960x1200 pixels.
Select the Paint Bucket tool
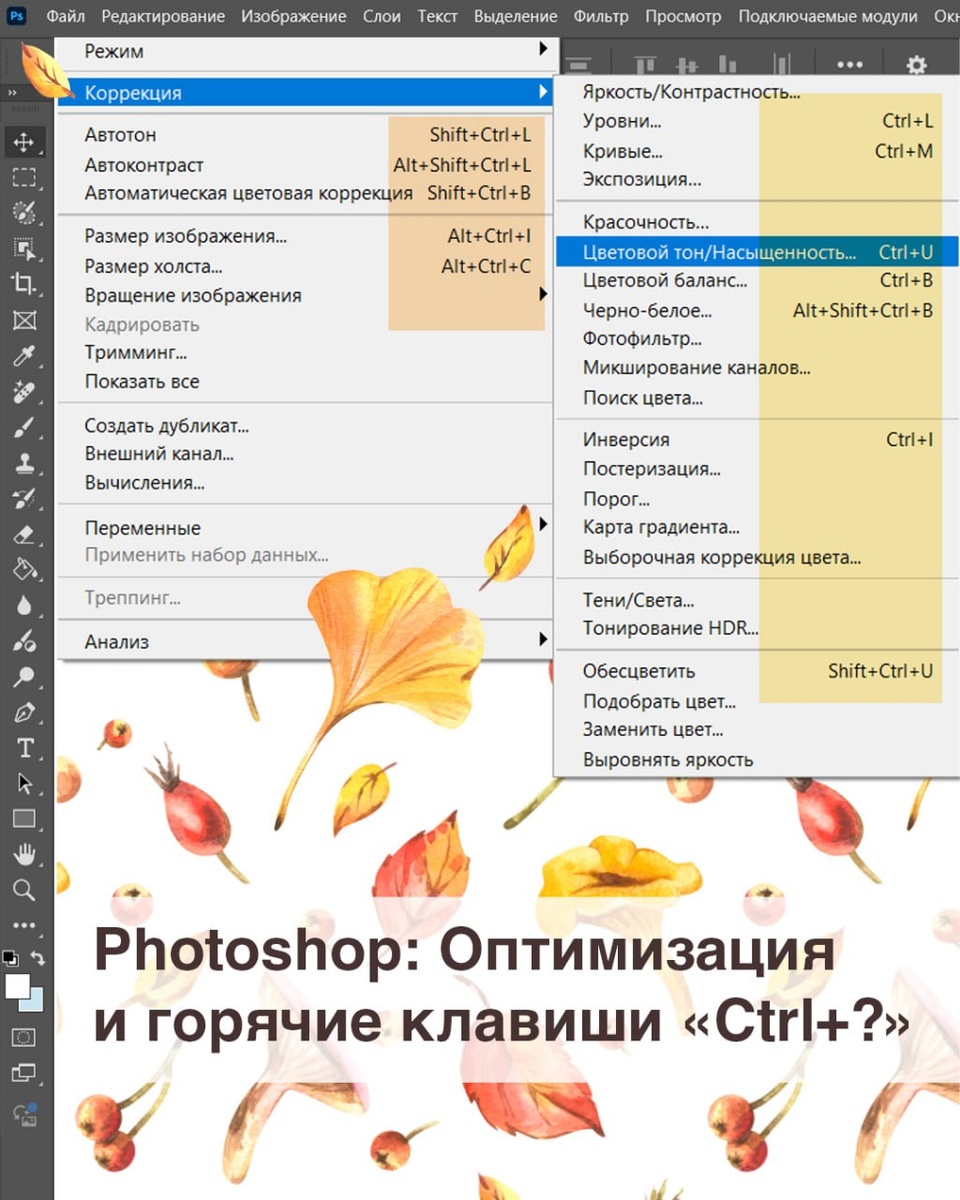[24, 570]
